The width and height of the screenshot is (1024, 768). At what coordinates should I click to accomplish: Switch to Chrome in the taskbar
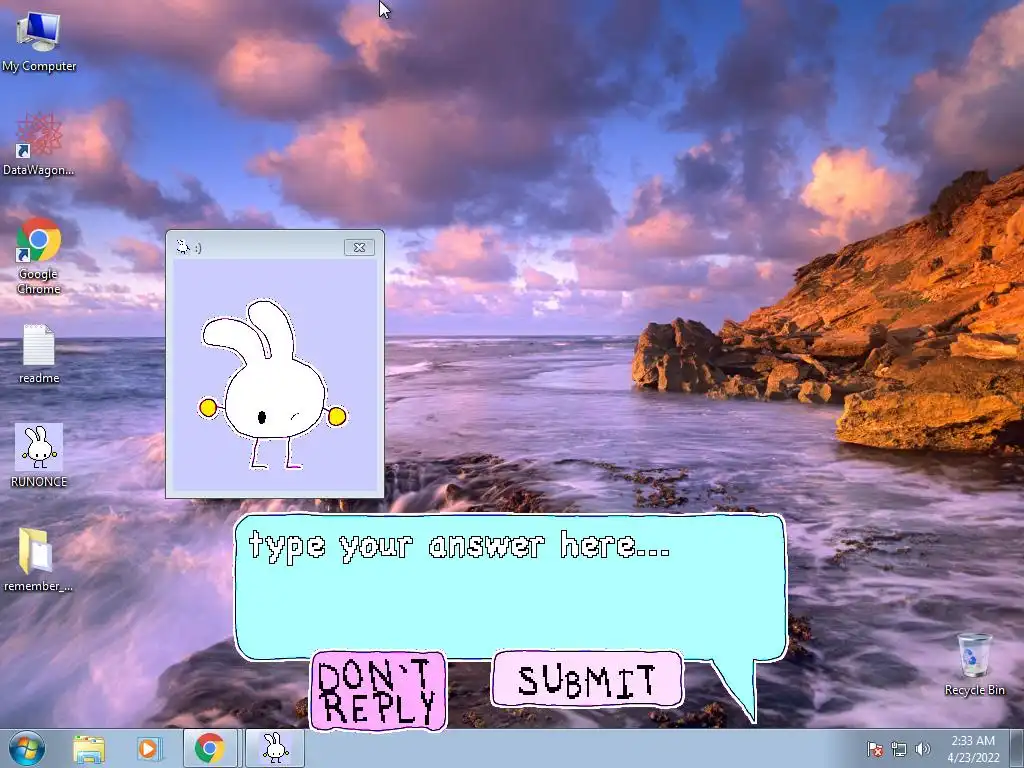(210, 748)
